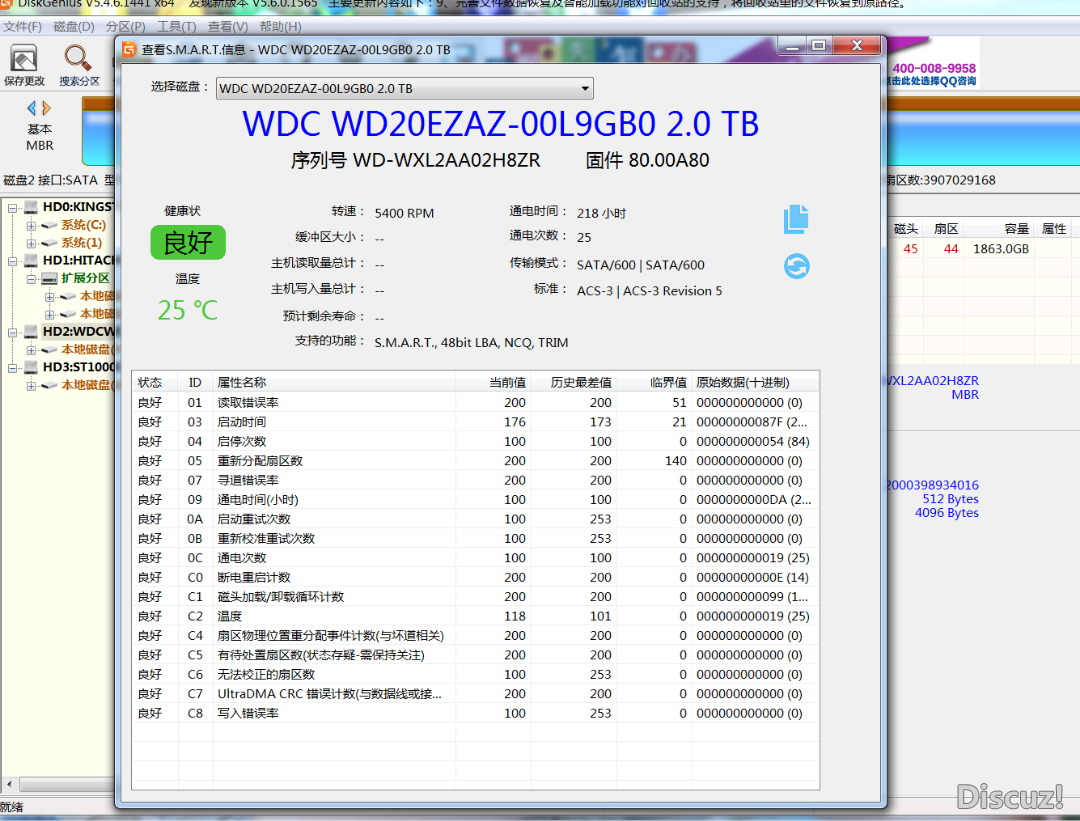
Task: Select the 磁头加载/卸载循环计数 row
Action: pyautogui.click(x=475, y=596)
